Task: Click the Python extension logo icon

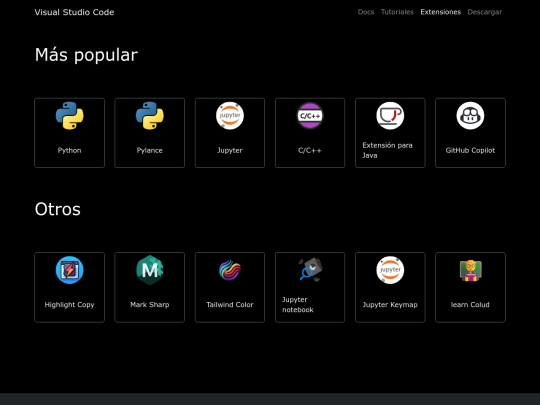Action: 70,116
